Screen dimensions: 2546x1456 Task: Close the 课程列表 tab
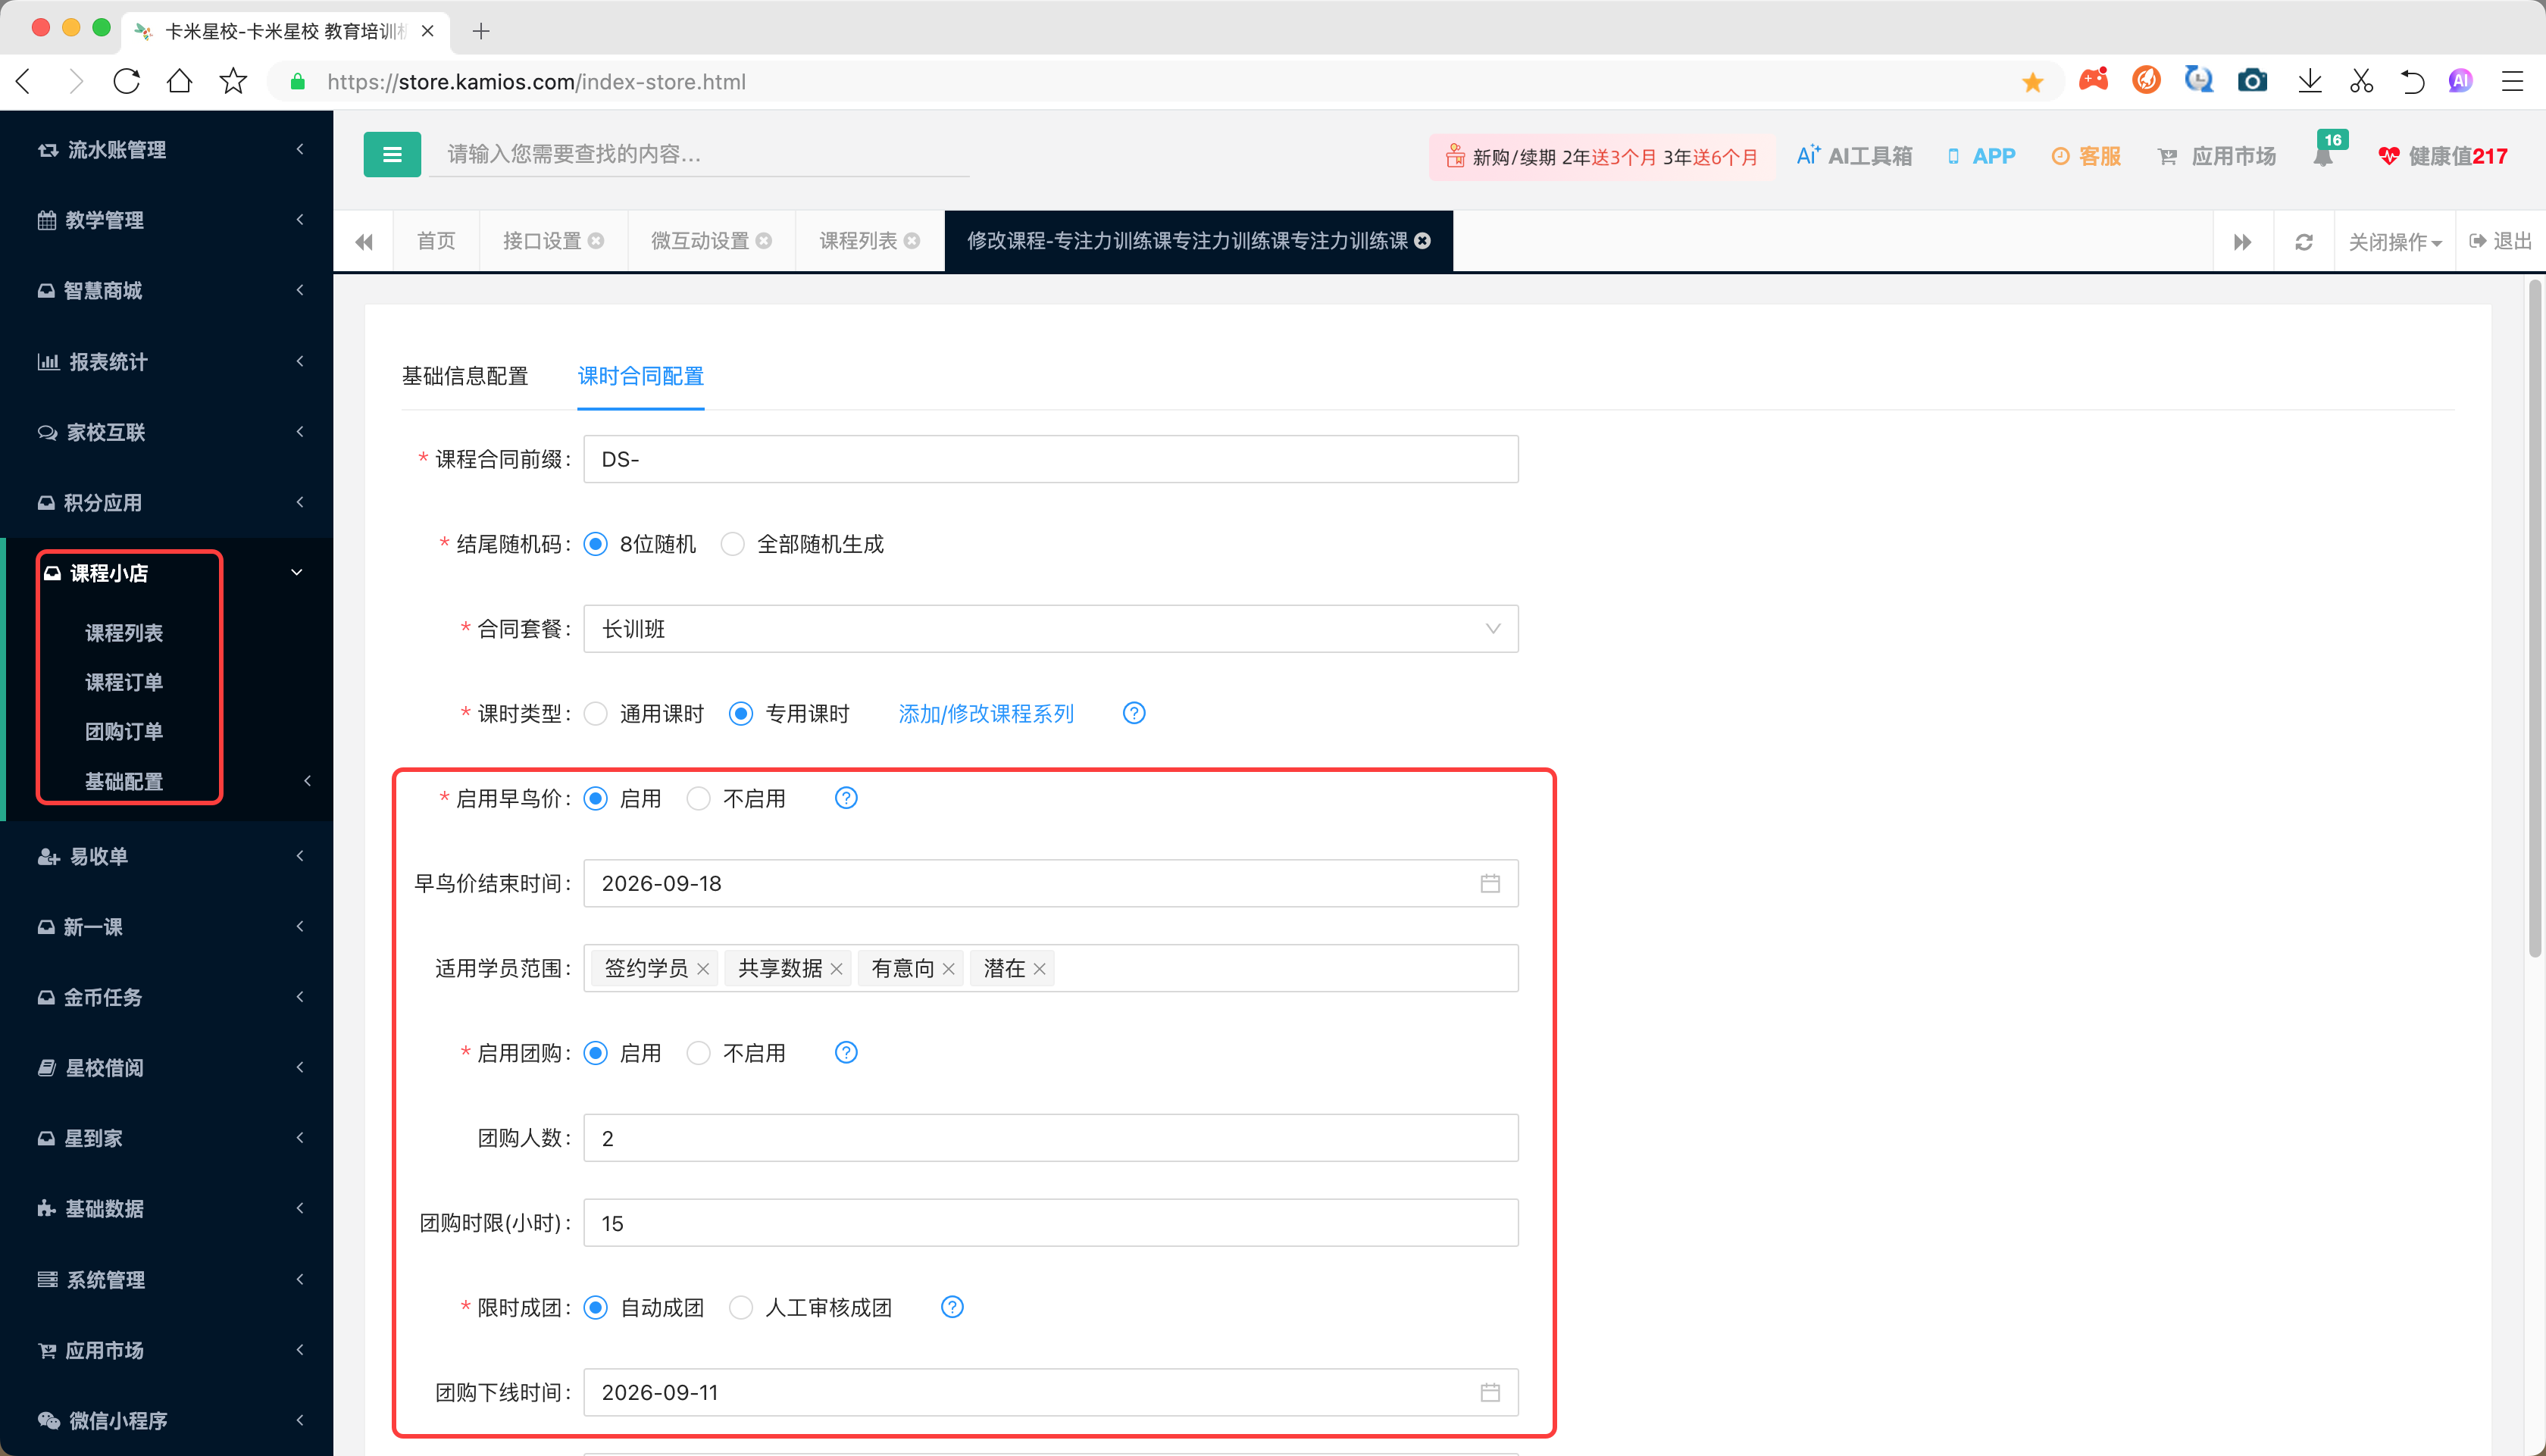point(912,241)
